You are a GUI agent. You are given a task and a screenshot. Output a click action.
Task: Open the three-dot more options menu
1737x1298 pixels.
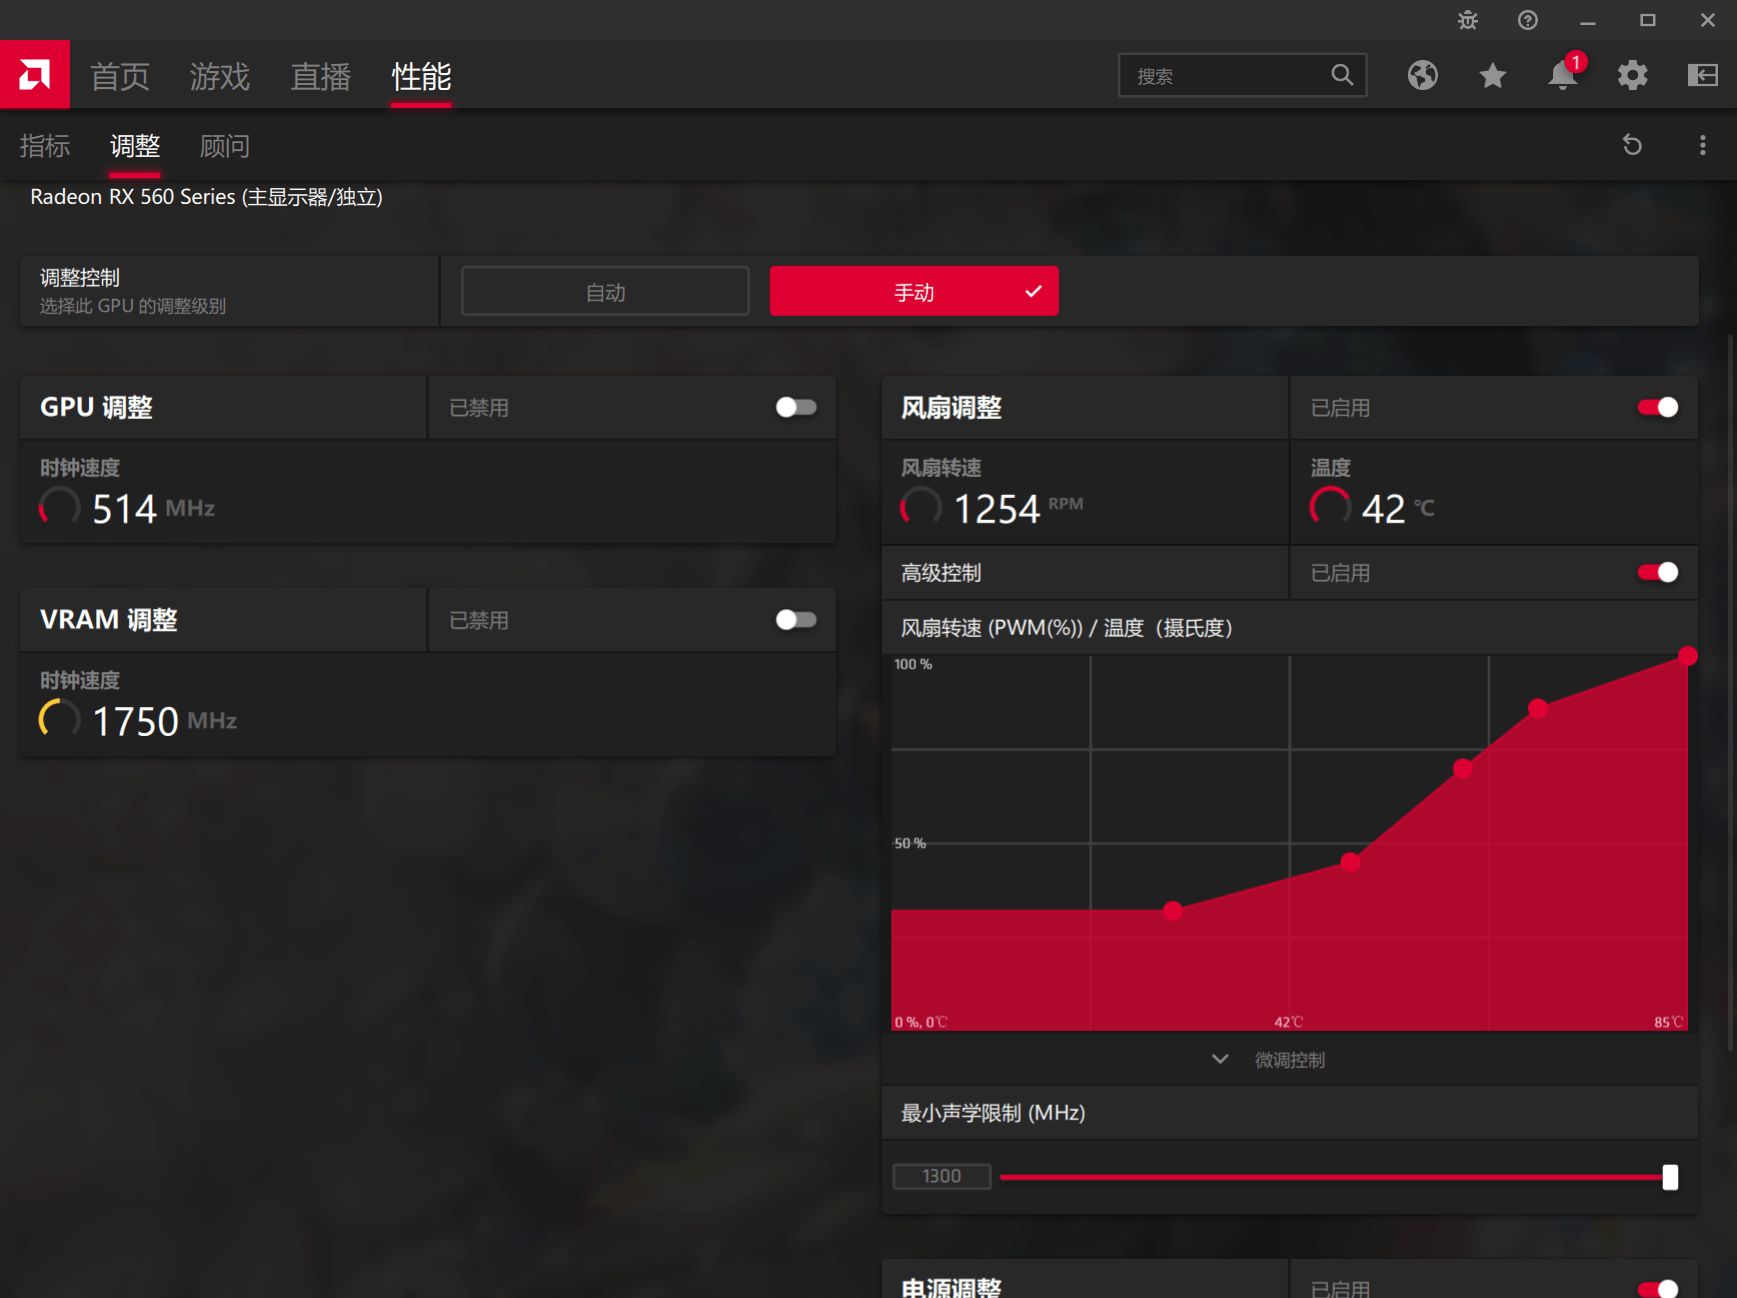tap(1702, 145)
